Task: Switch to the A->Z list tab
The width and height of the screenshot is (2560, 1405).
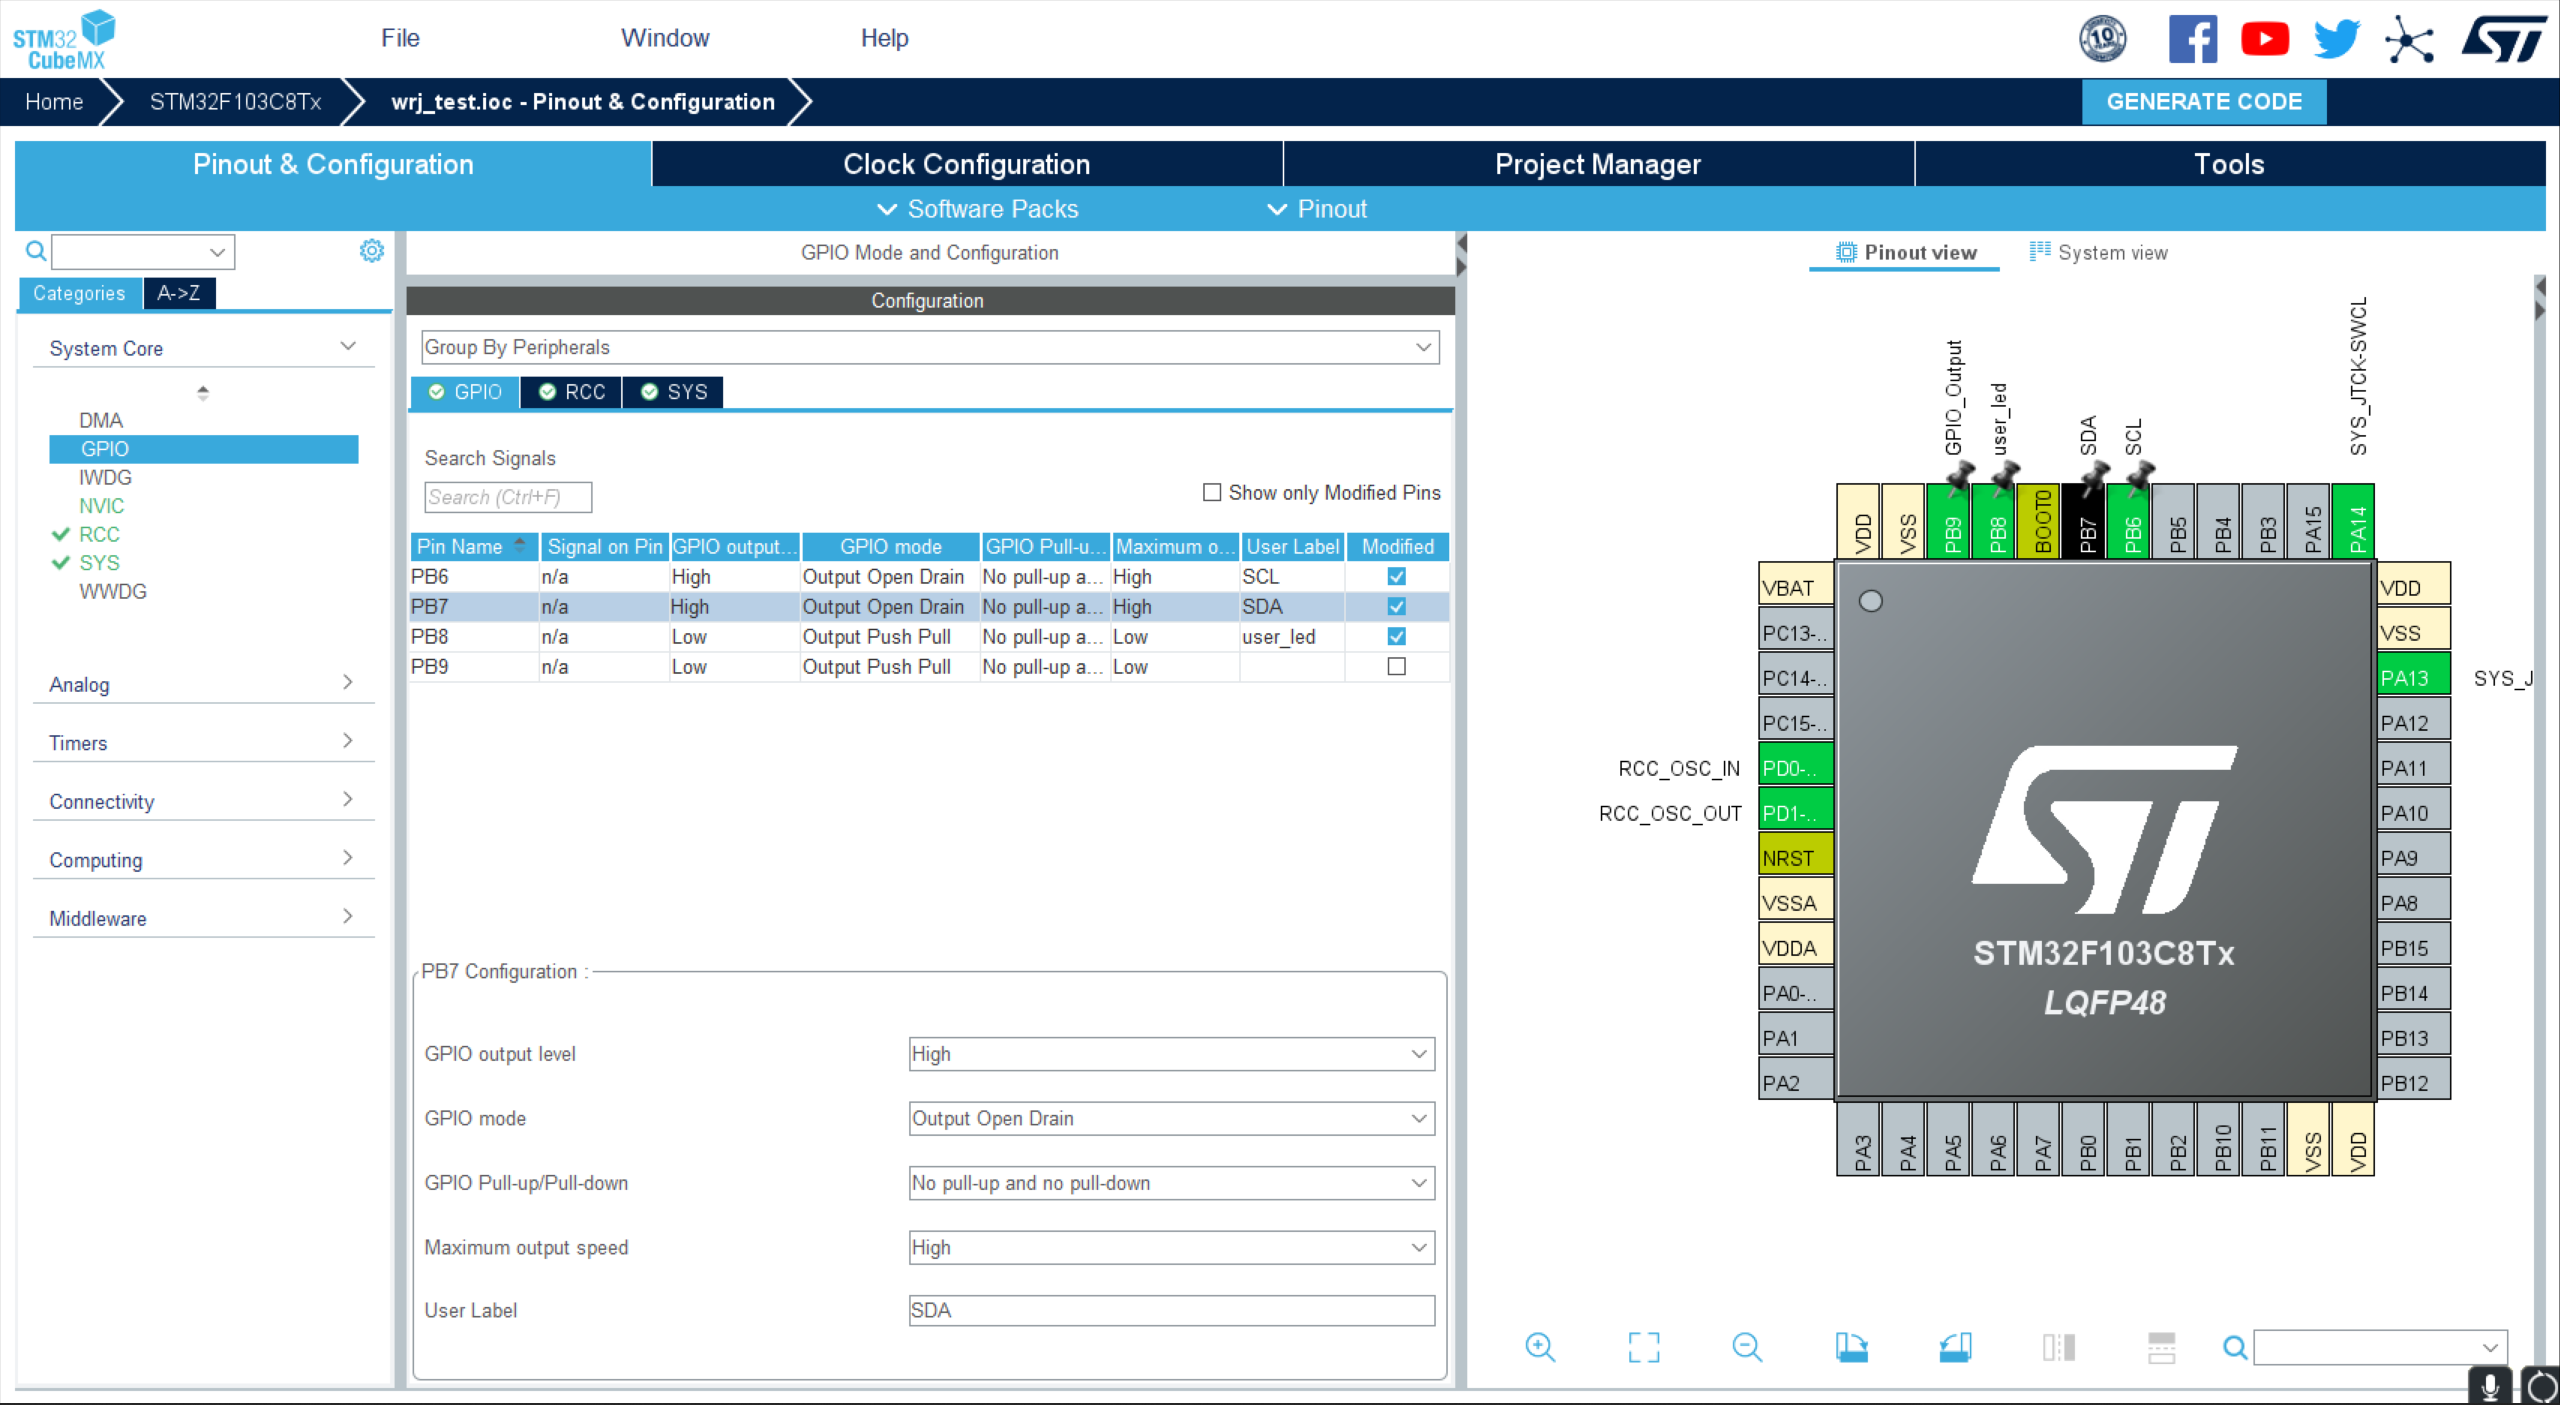Action: (x=179, y=293)
